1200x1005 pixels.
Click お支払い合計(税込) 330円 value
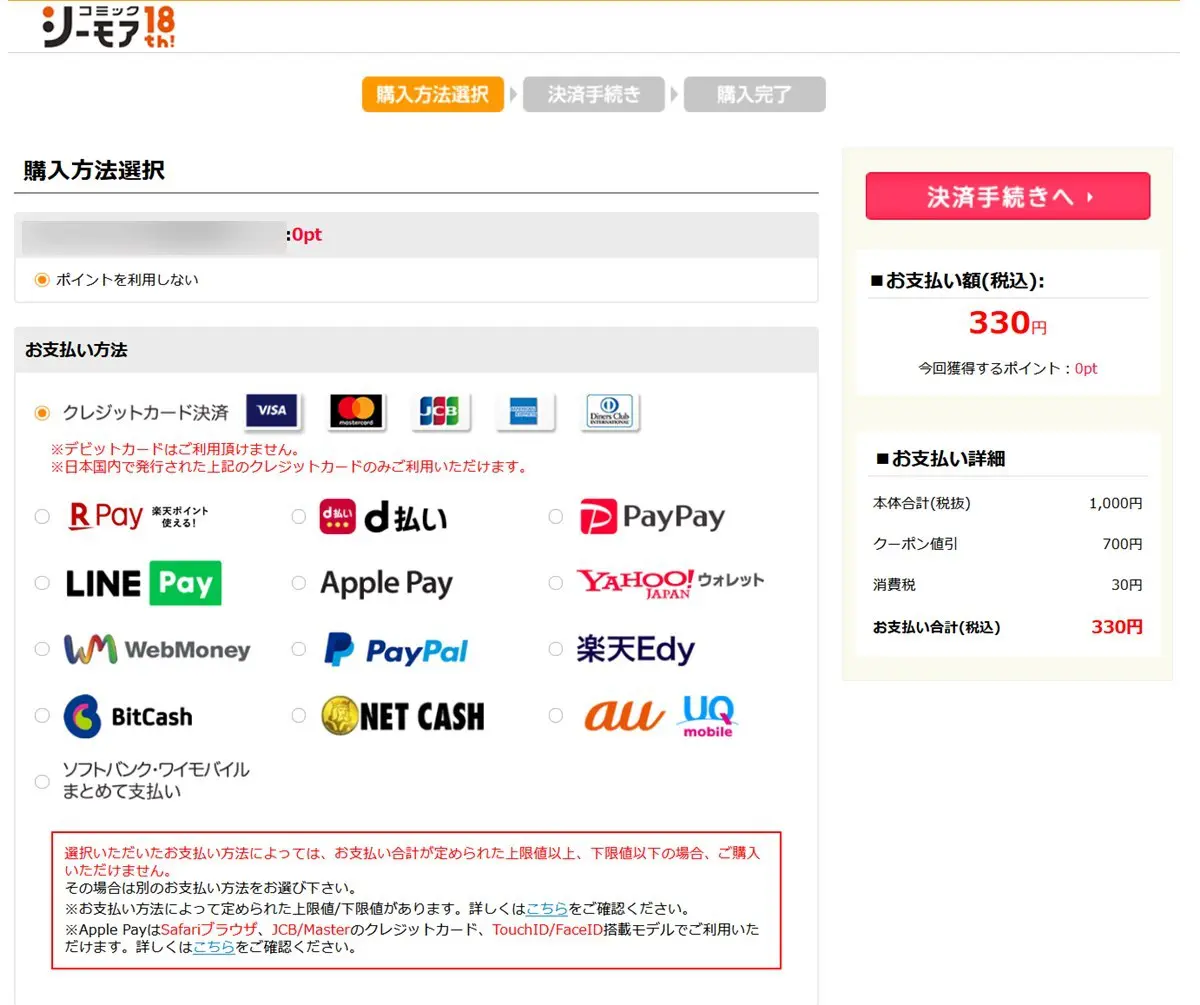point(1117,627)
